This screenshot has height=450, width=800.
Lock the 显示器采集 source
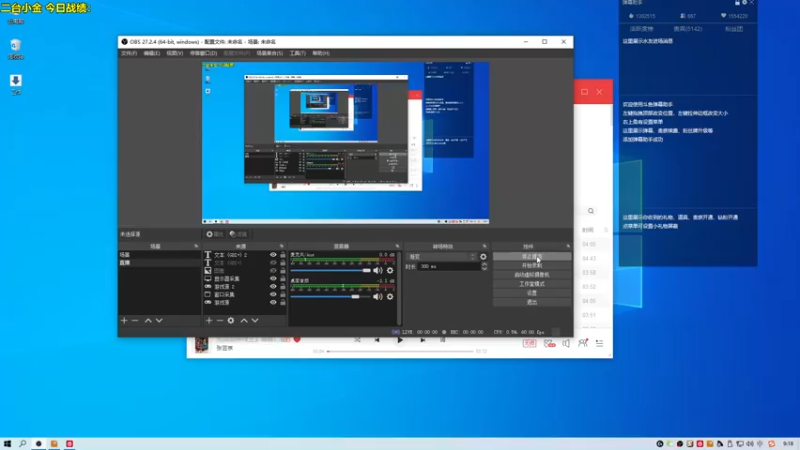pos(283,279)
